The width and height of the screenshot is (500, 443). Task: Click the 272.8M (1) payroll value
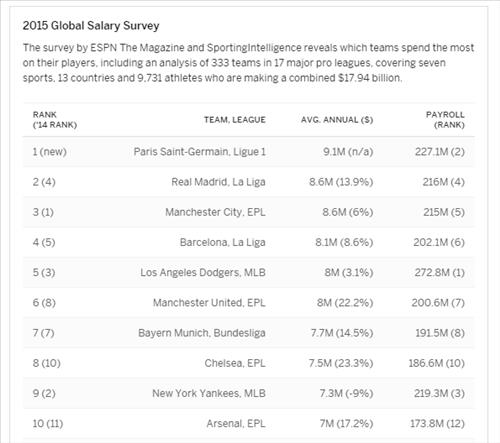[440, 272]
